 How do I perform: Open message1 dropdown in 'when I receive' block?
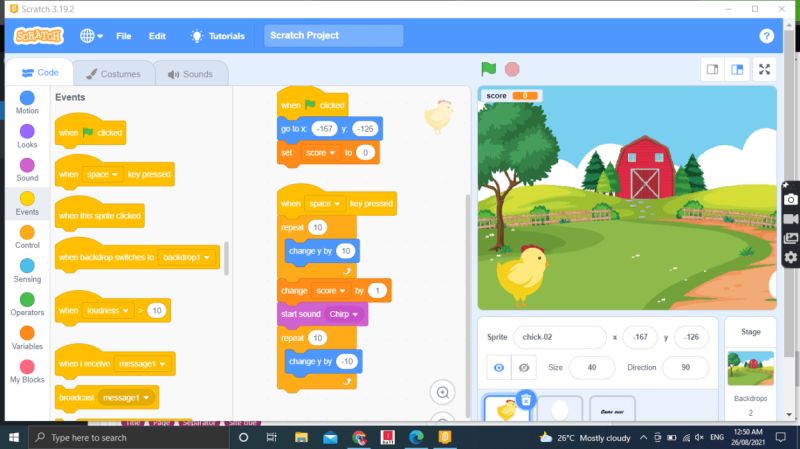[x=142, y=364]
